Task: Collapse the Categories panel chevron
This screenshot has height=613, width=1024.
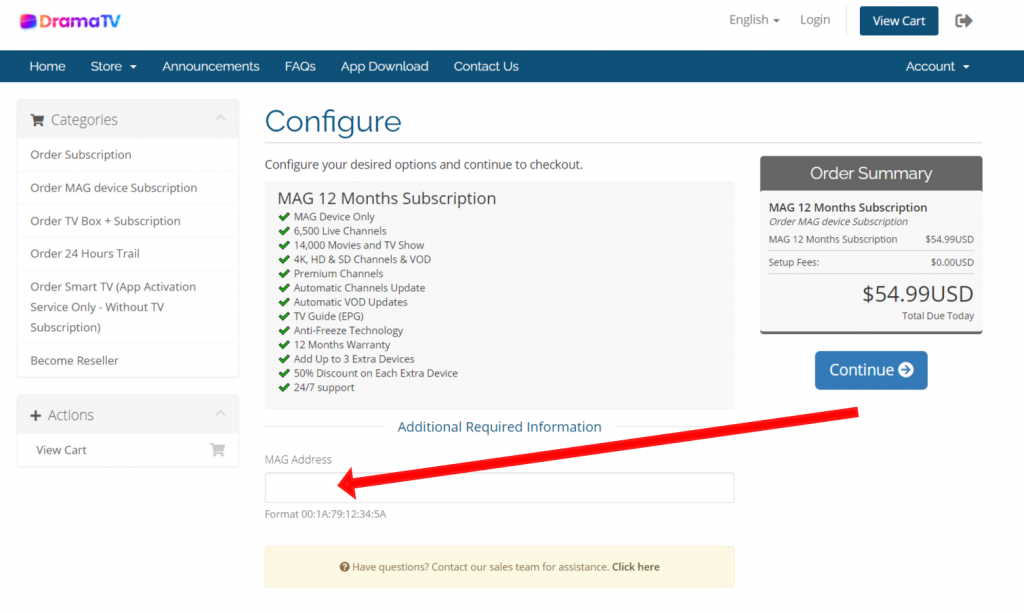Action: (x=220, y=120)
